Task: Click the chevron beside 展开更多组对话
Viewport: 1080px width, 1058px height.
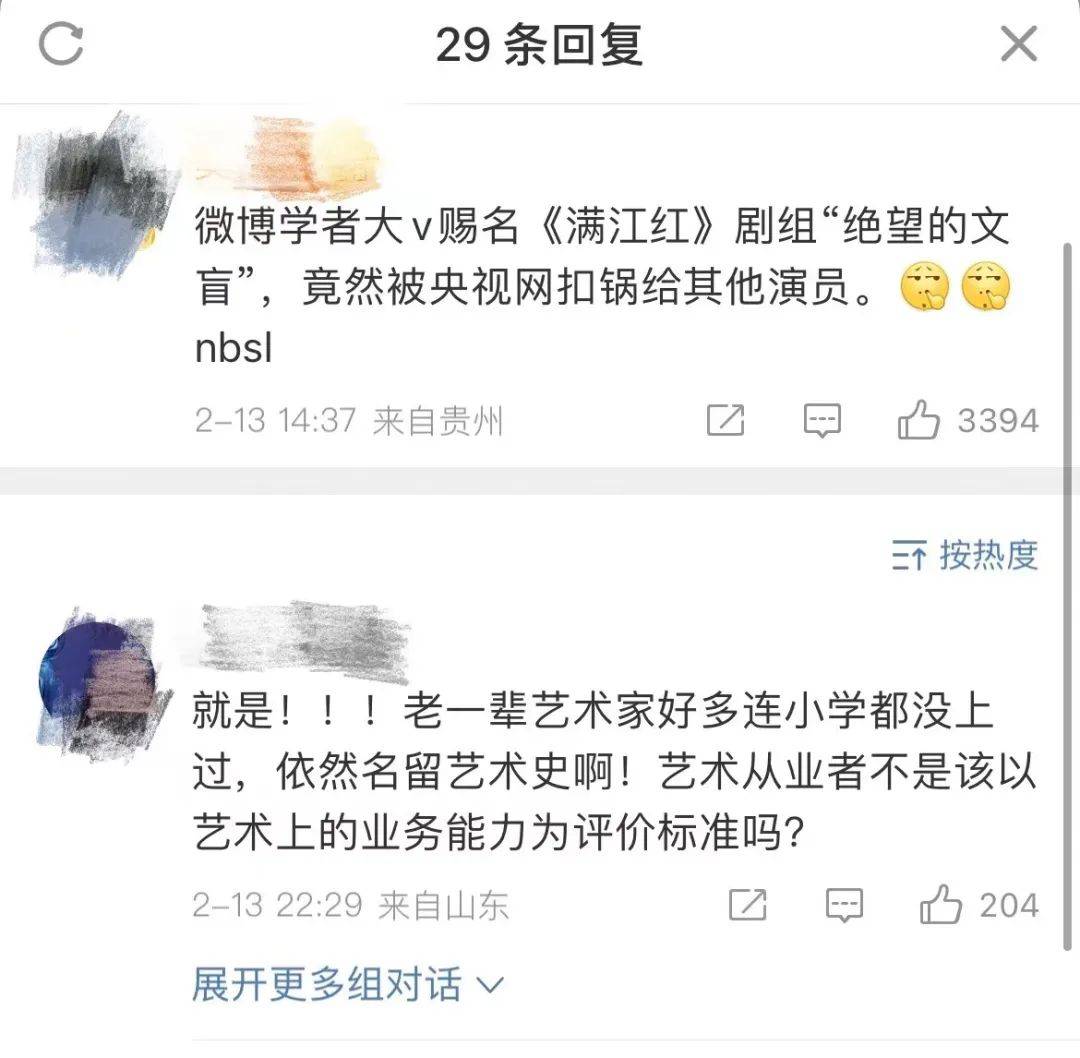Action: coord(490,985)
